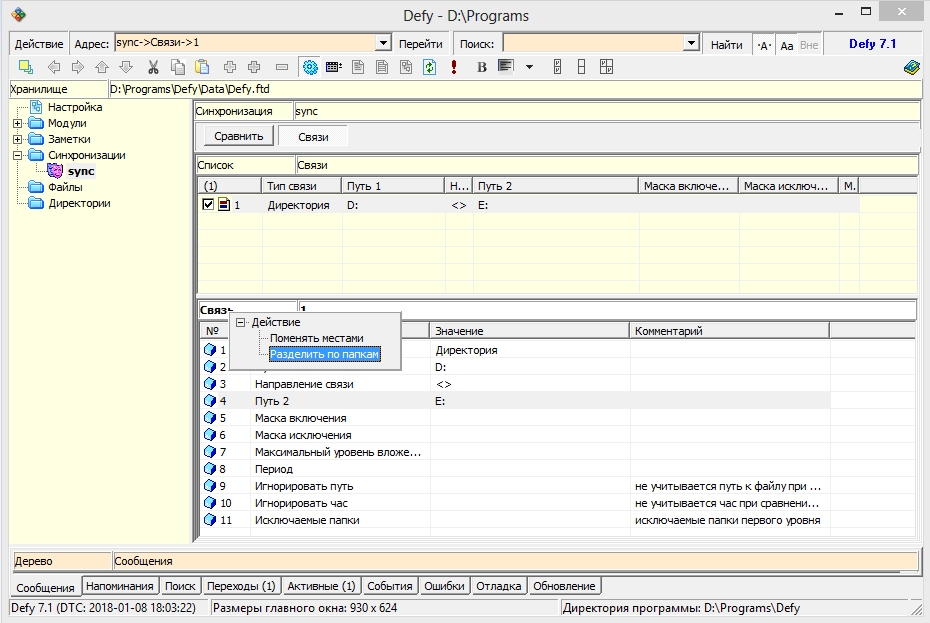Expand the Заметки tree node
Image resolution: width=930 pixels, height=623 pixels.
[x=18, y=139]
